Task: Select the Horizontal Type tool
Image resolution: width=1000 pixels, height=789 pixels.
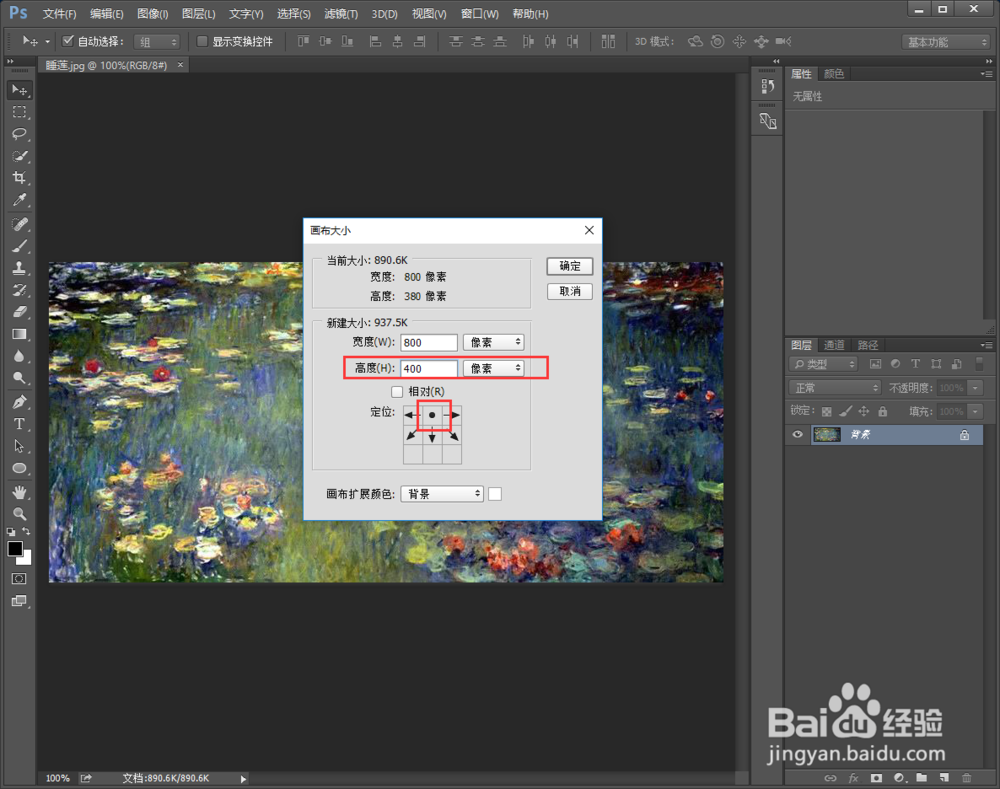Action: (20, 424)
